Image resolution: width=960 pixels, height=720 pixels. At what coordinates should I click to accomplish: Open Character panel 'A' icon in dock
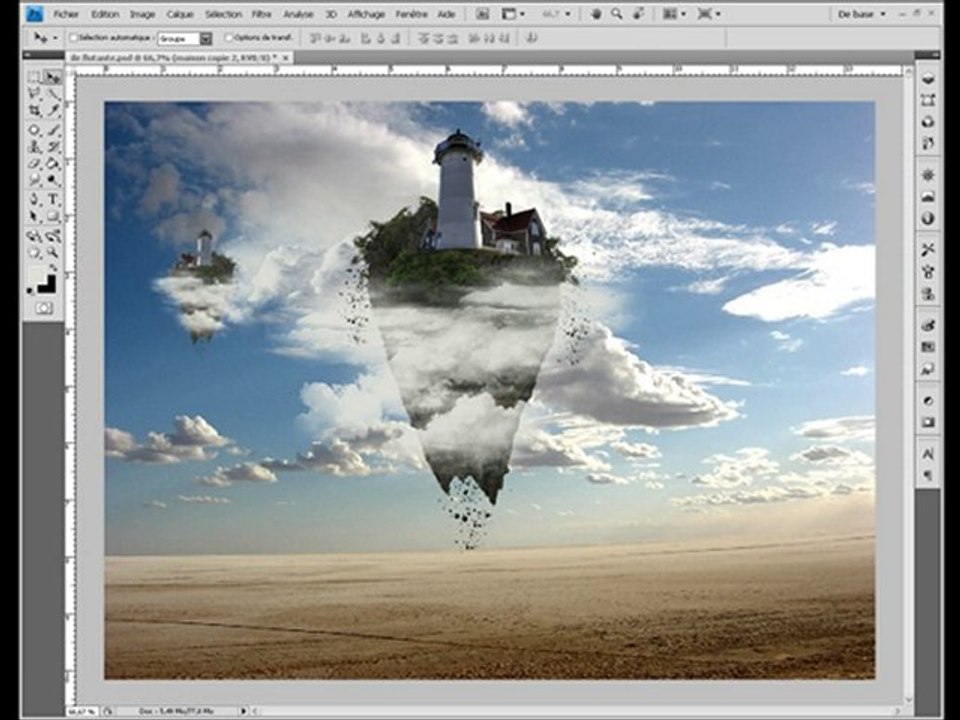(x=928, y=454)
